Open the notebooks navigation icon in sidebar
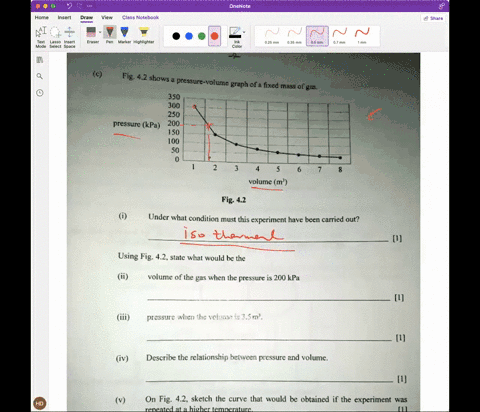 click(x=40, y=60)
